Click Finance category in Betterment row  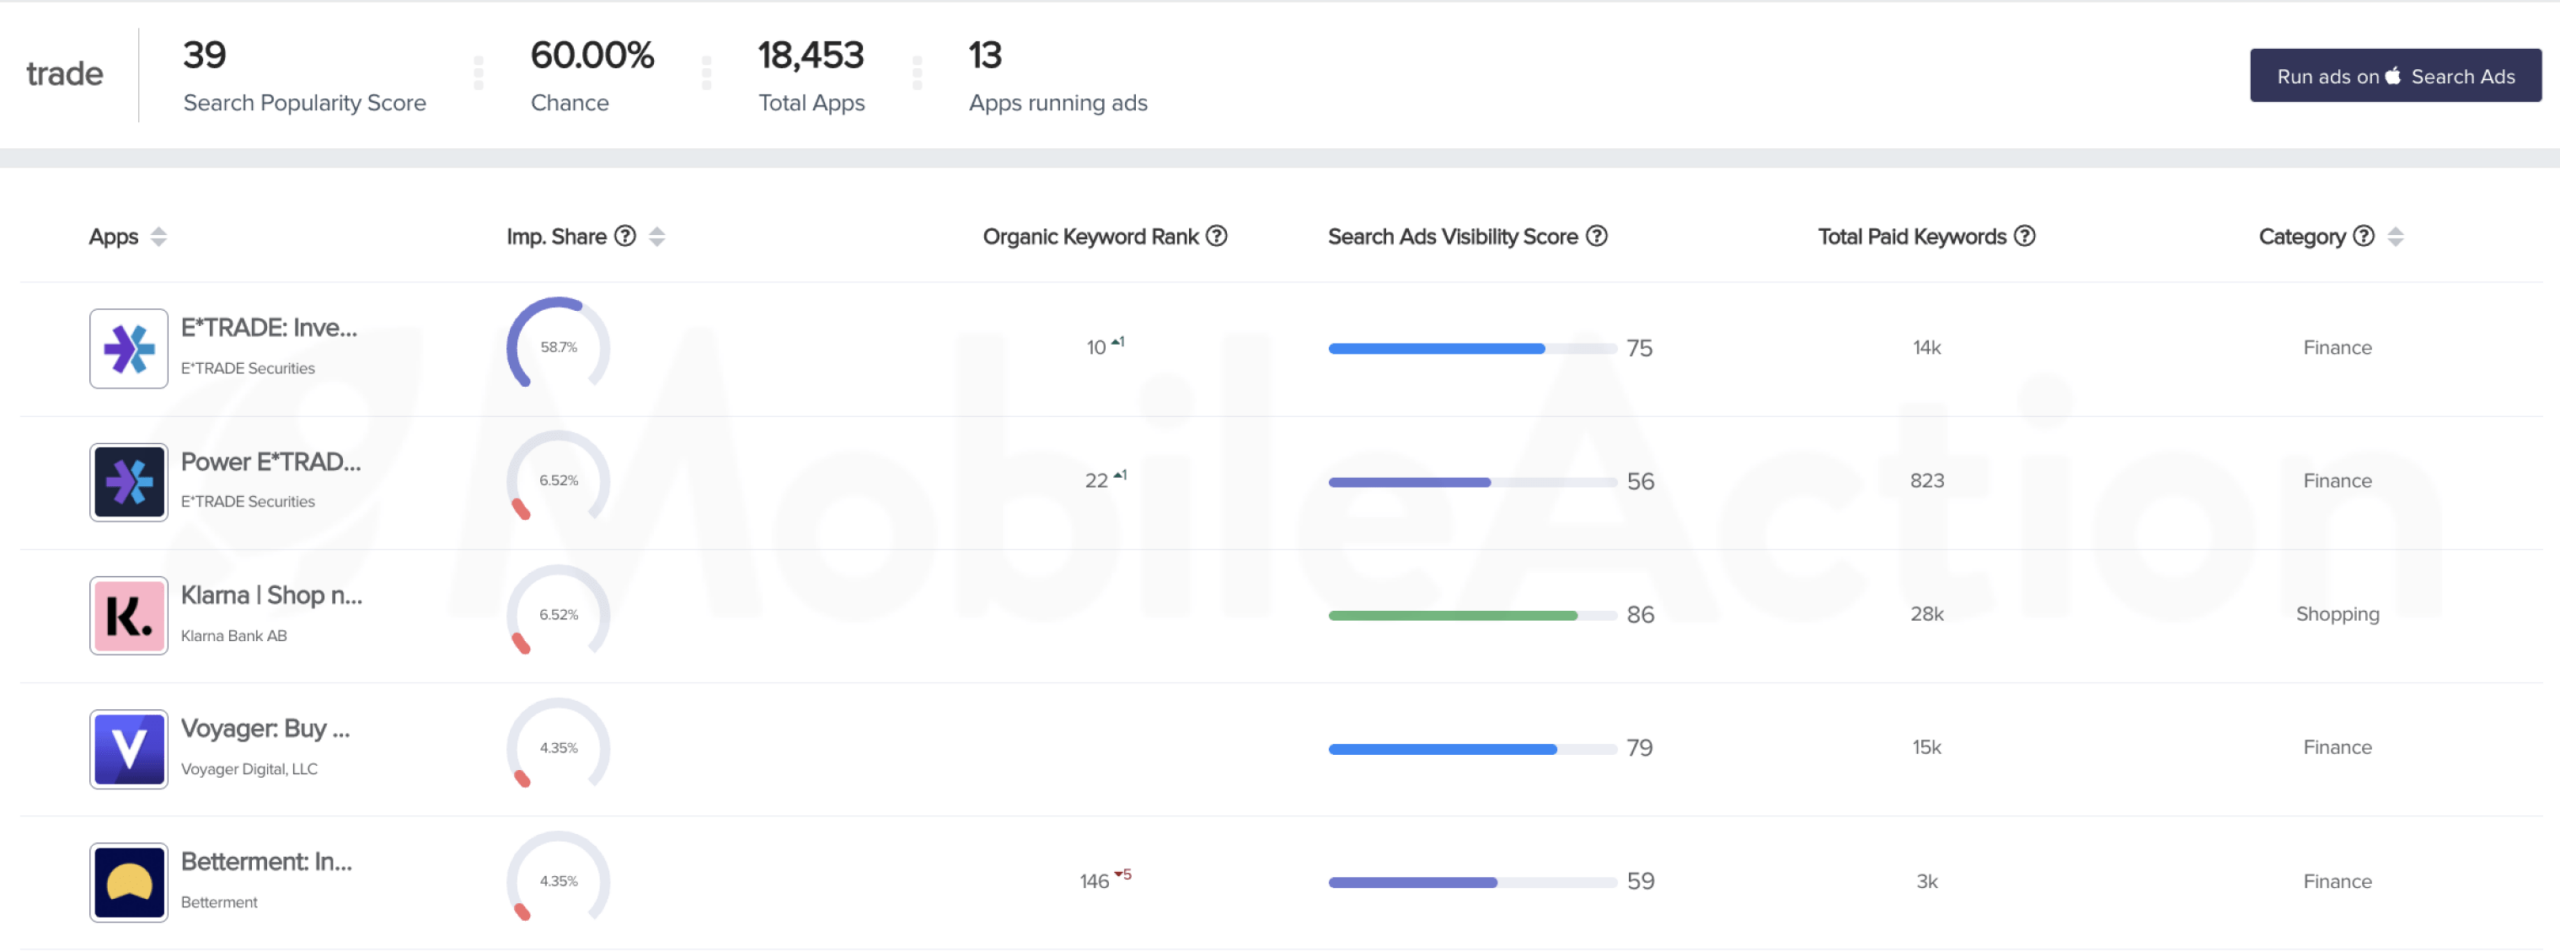(2337, 881)
